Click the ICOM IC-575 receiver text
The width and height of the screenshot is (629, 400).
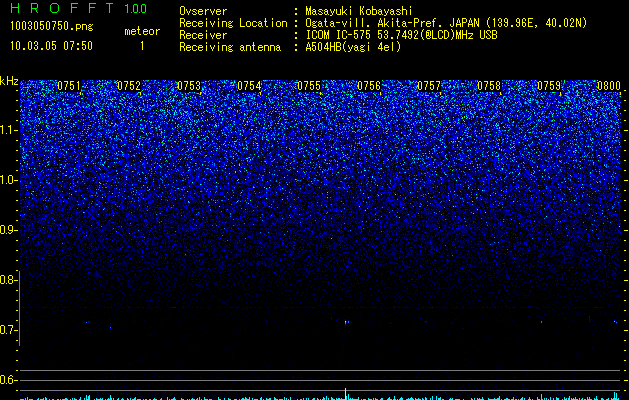click(401, 35)
